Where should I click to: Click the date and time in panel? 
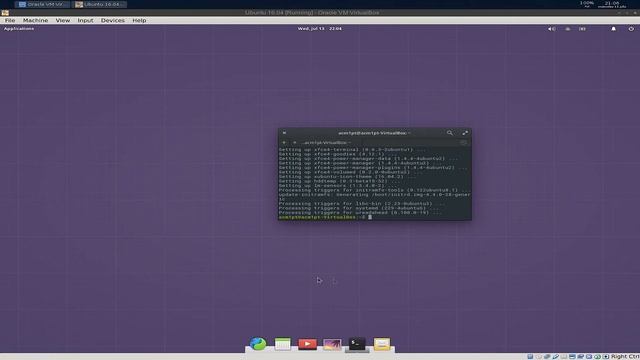[x=320, y=29]
